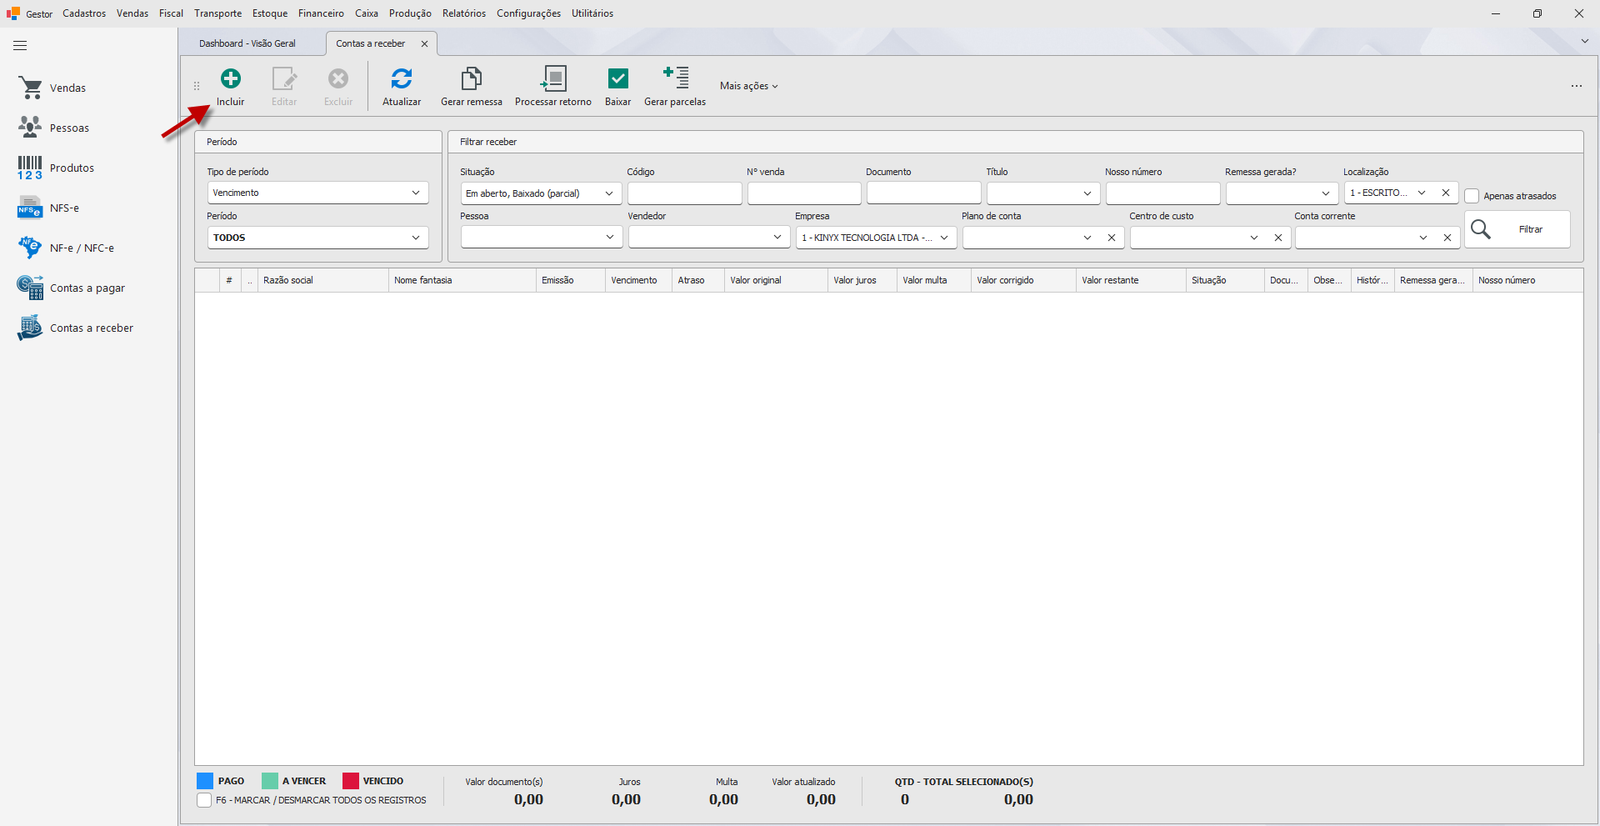Open the Financeiro menu

pyautogui.click(x=321, y=13)
